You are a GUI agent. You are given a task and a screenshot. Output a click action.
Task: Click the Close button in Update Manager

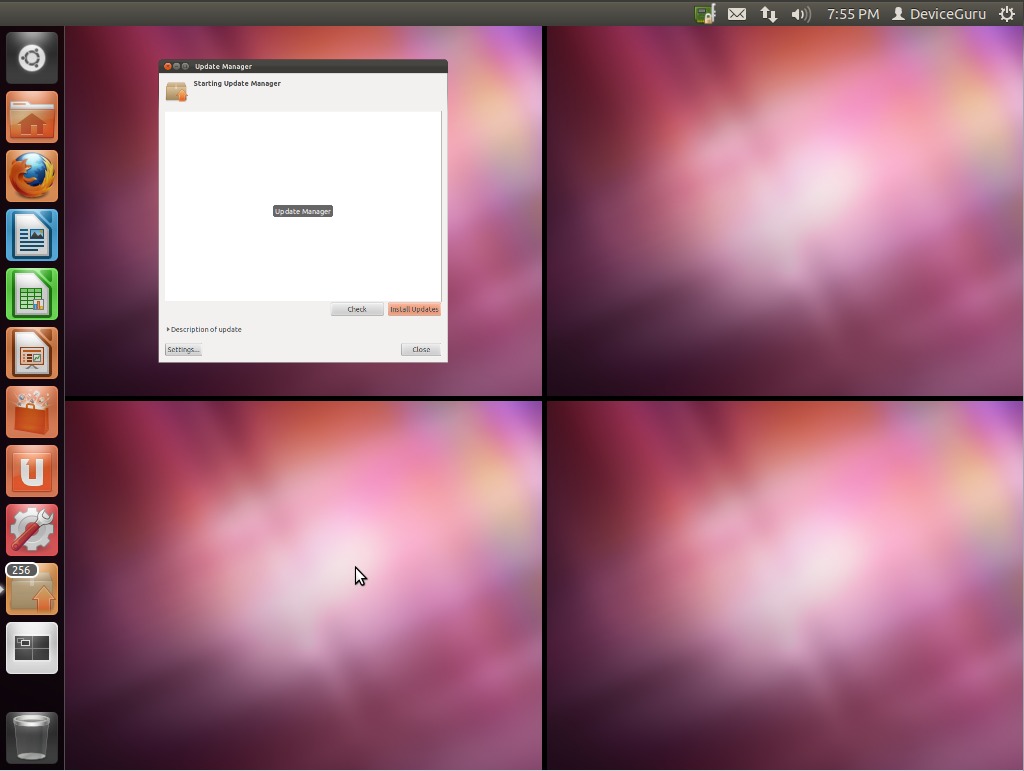coord(421,349)
